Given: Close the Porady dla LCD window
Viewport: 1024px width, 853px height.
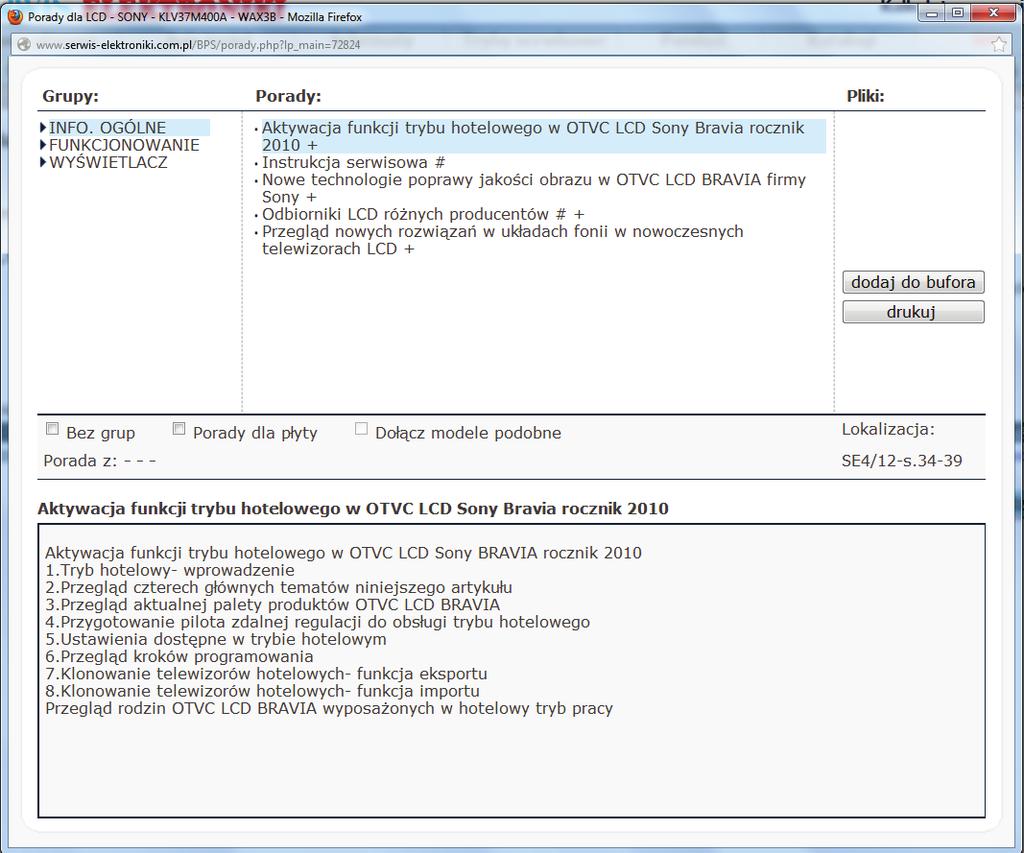Looking at the screenshot, I should [994, 12].
